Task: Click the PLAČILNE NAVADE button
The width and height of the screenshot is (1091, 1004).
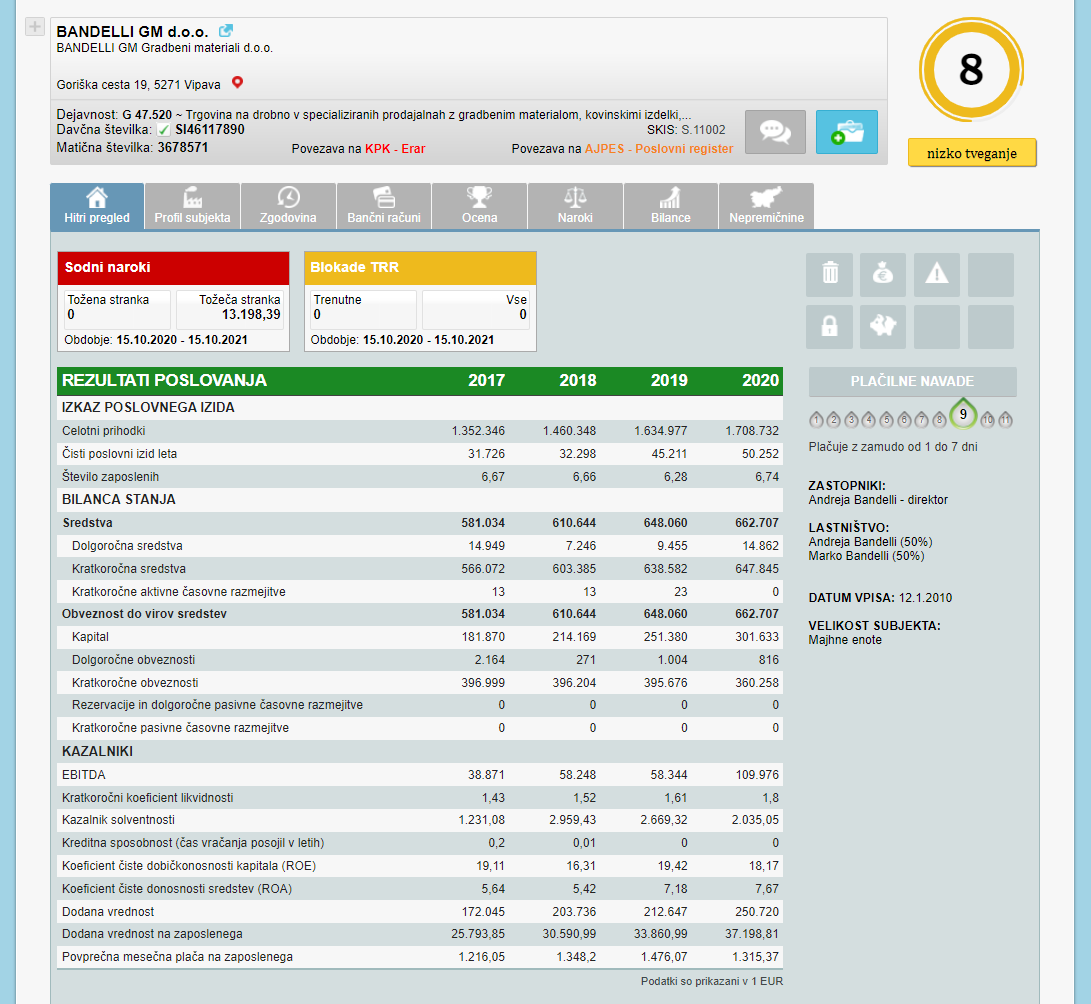Action: [x=912, y=381]
